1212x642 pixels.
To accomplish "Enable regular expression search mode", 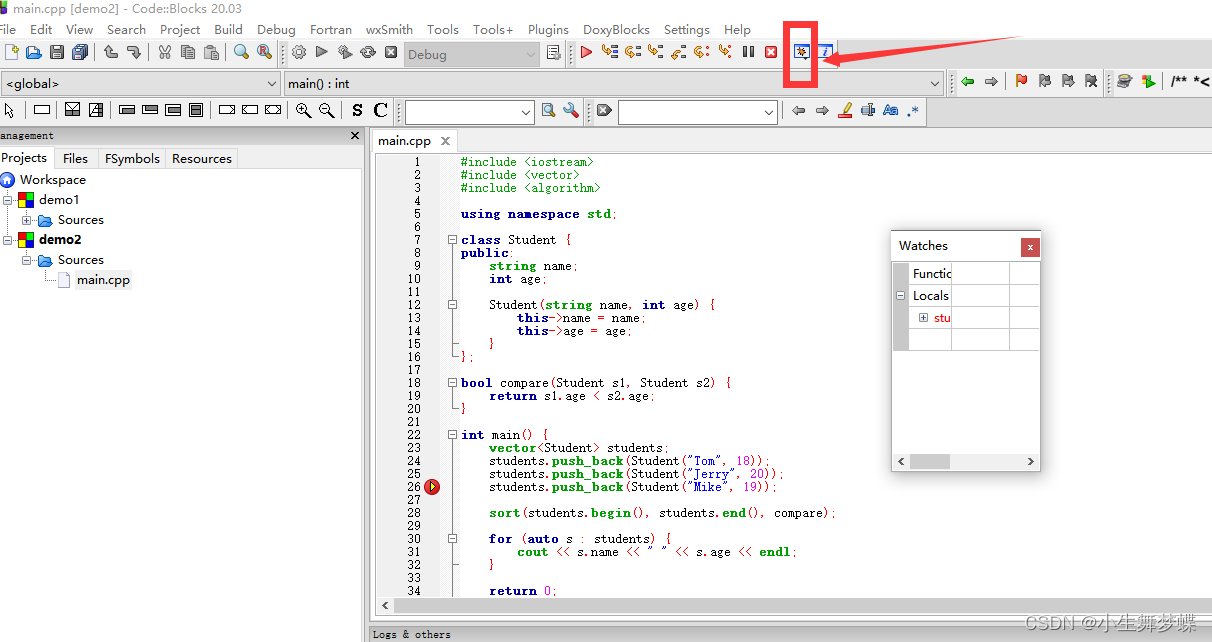I will tap(912, 111).
